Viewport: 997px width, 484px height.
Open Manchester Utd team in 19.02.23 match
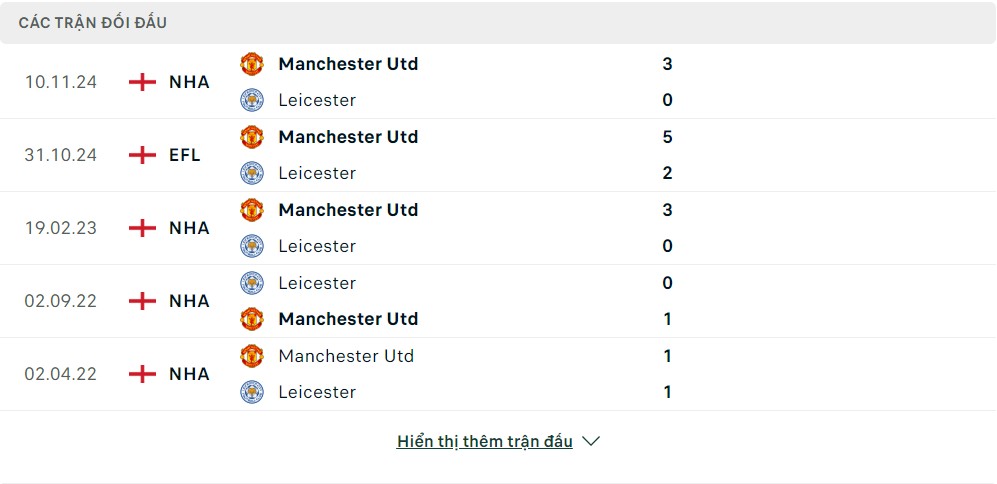pyautogui.click(x=348, y=210)
